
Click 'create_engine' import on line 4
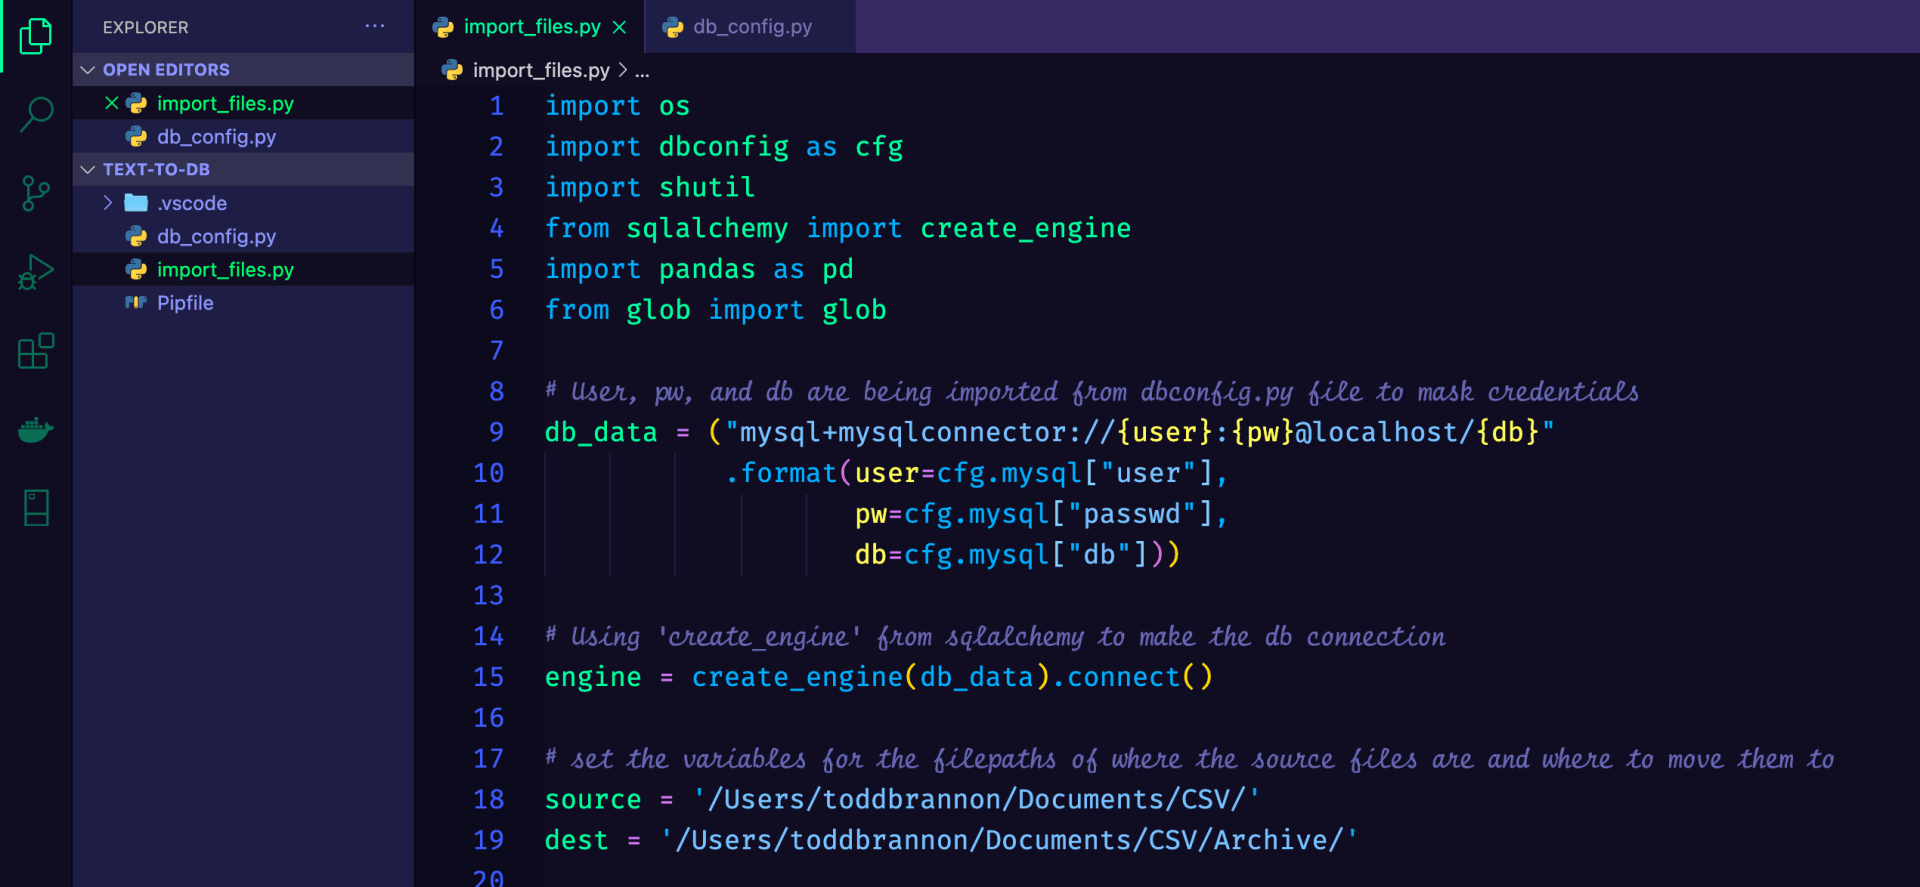pyautogui.click(x=1025, y=229)
